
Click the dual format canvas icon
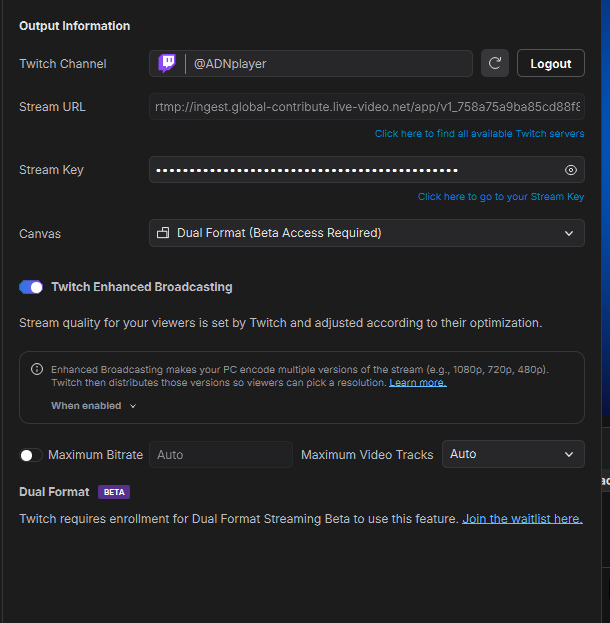point(163,233)
